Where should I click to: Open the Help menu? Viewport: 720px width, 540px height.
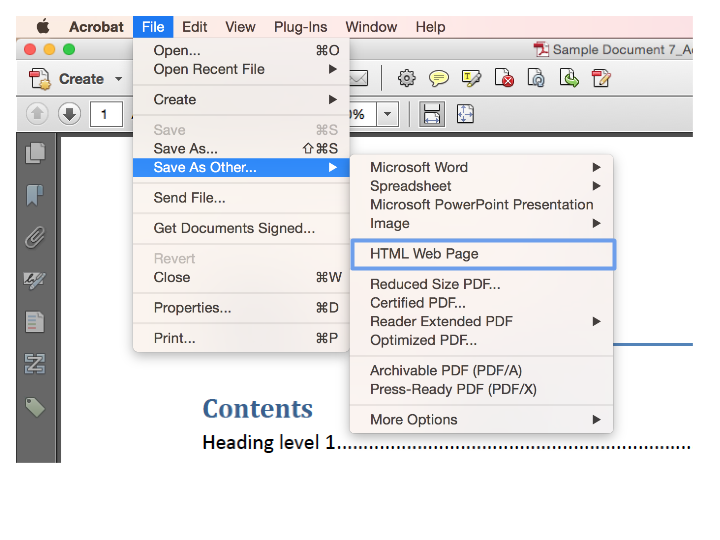[x=430, y=27]
